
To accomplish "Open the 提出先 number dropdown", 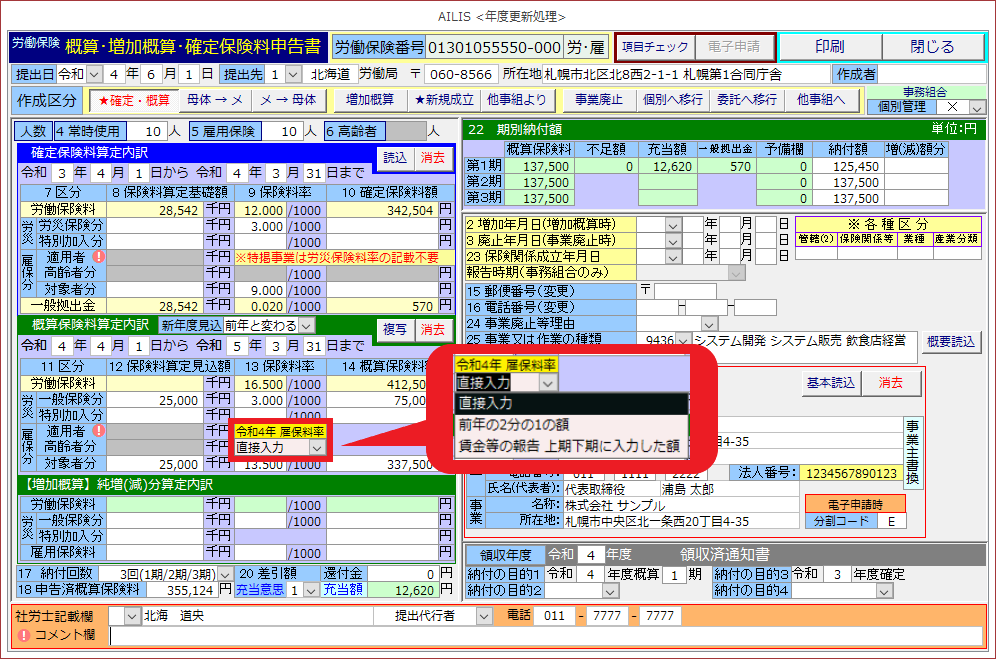I will pyautogui.click(x=292, y=74).
